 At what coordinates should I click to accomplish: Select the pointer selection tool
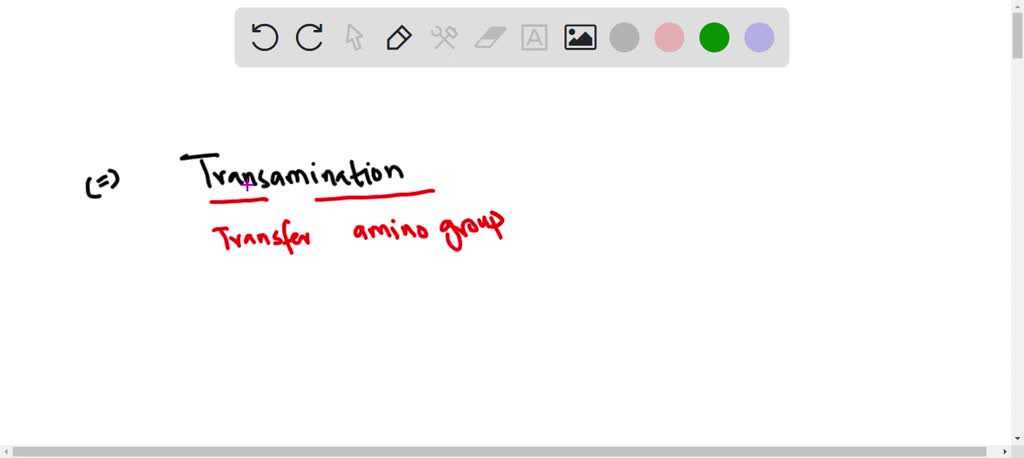354,38
